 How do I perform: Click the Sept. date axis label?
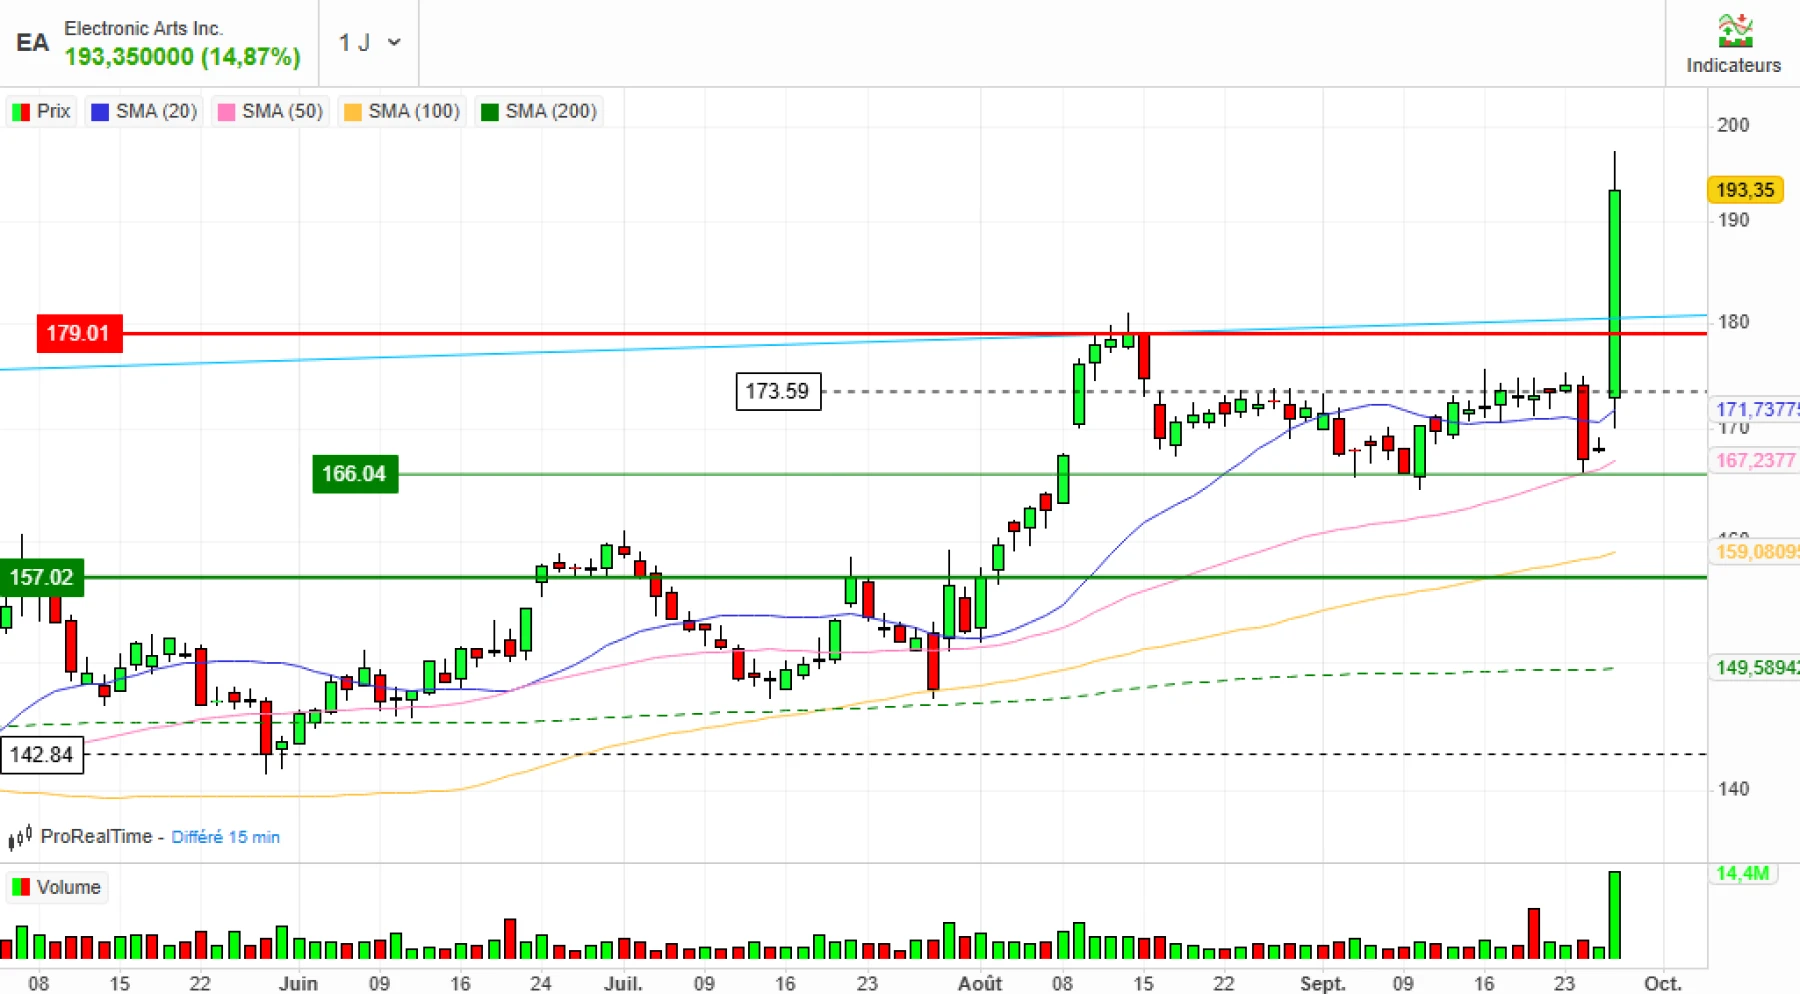pos(1322,983)
